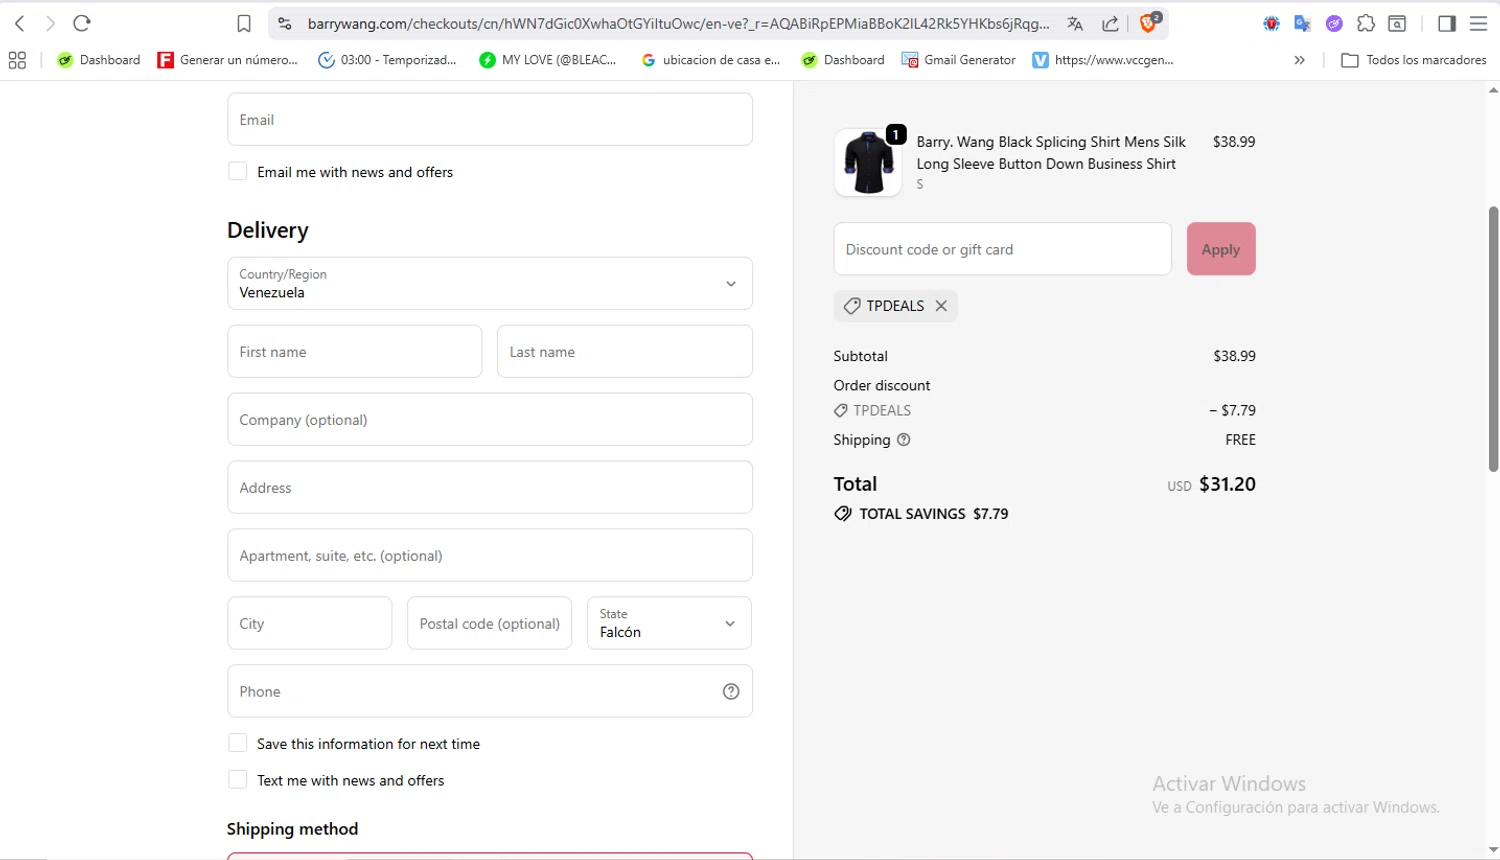Show more bookmarks with the chevron

click(1300, 60)
